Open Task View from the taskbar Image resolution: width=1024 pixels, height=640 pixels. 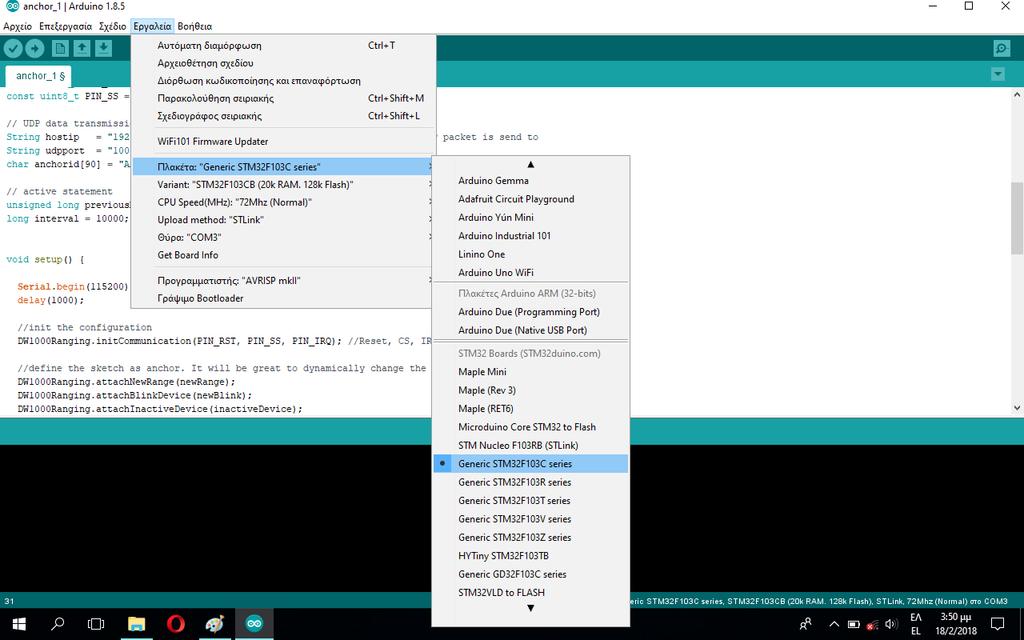(x=96, y=624)
